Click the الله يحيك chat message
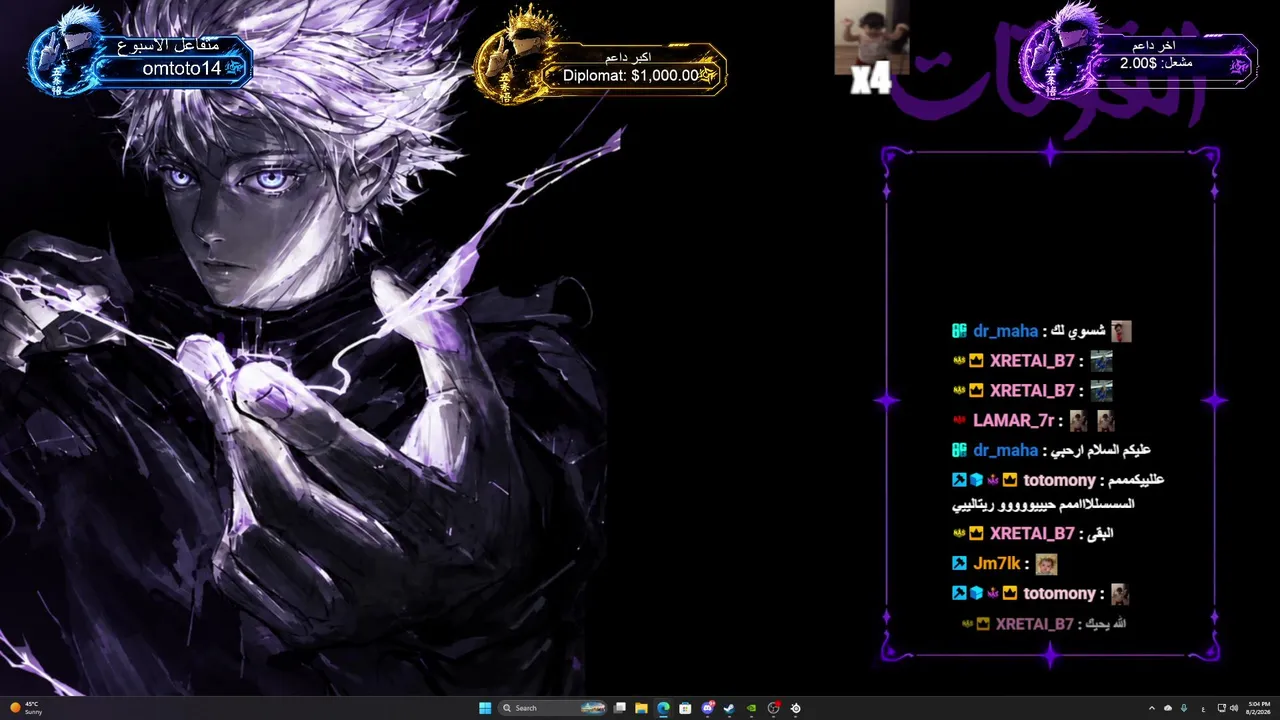The image size is (1280, 720). click(x=1108, y=624)
